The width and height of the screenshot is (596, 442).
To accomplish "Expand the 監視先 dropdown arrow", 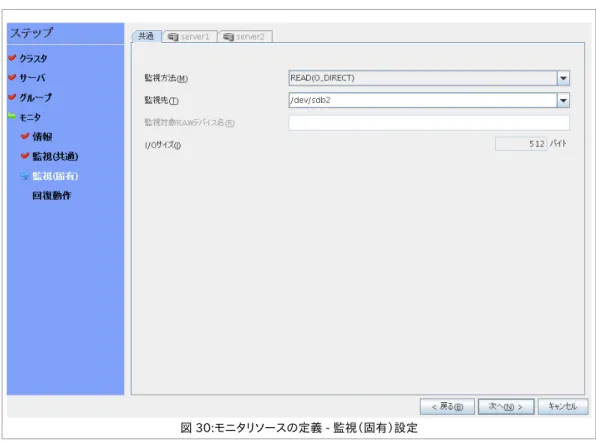I will click(563, 100).
